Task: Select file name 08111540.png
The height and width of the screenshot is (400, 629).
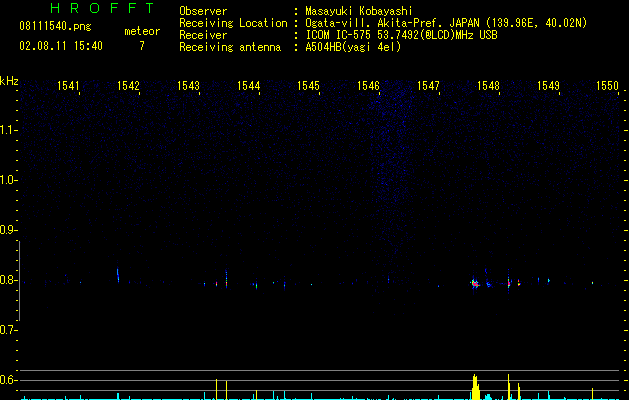Action: click(55, 27)
